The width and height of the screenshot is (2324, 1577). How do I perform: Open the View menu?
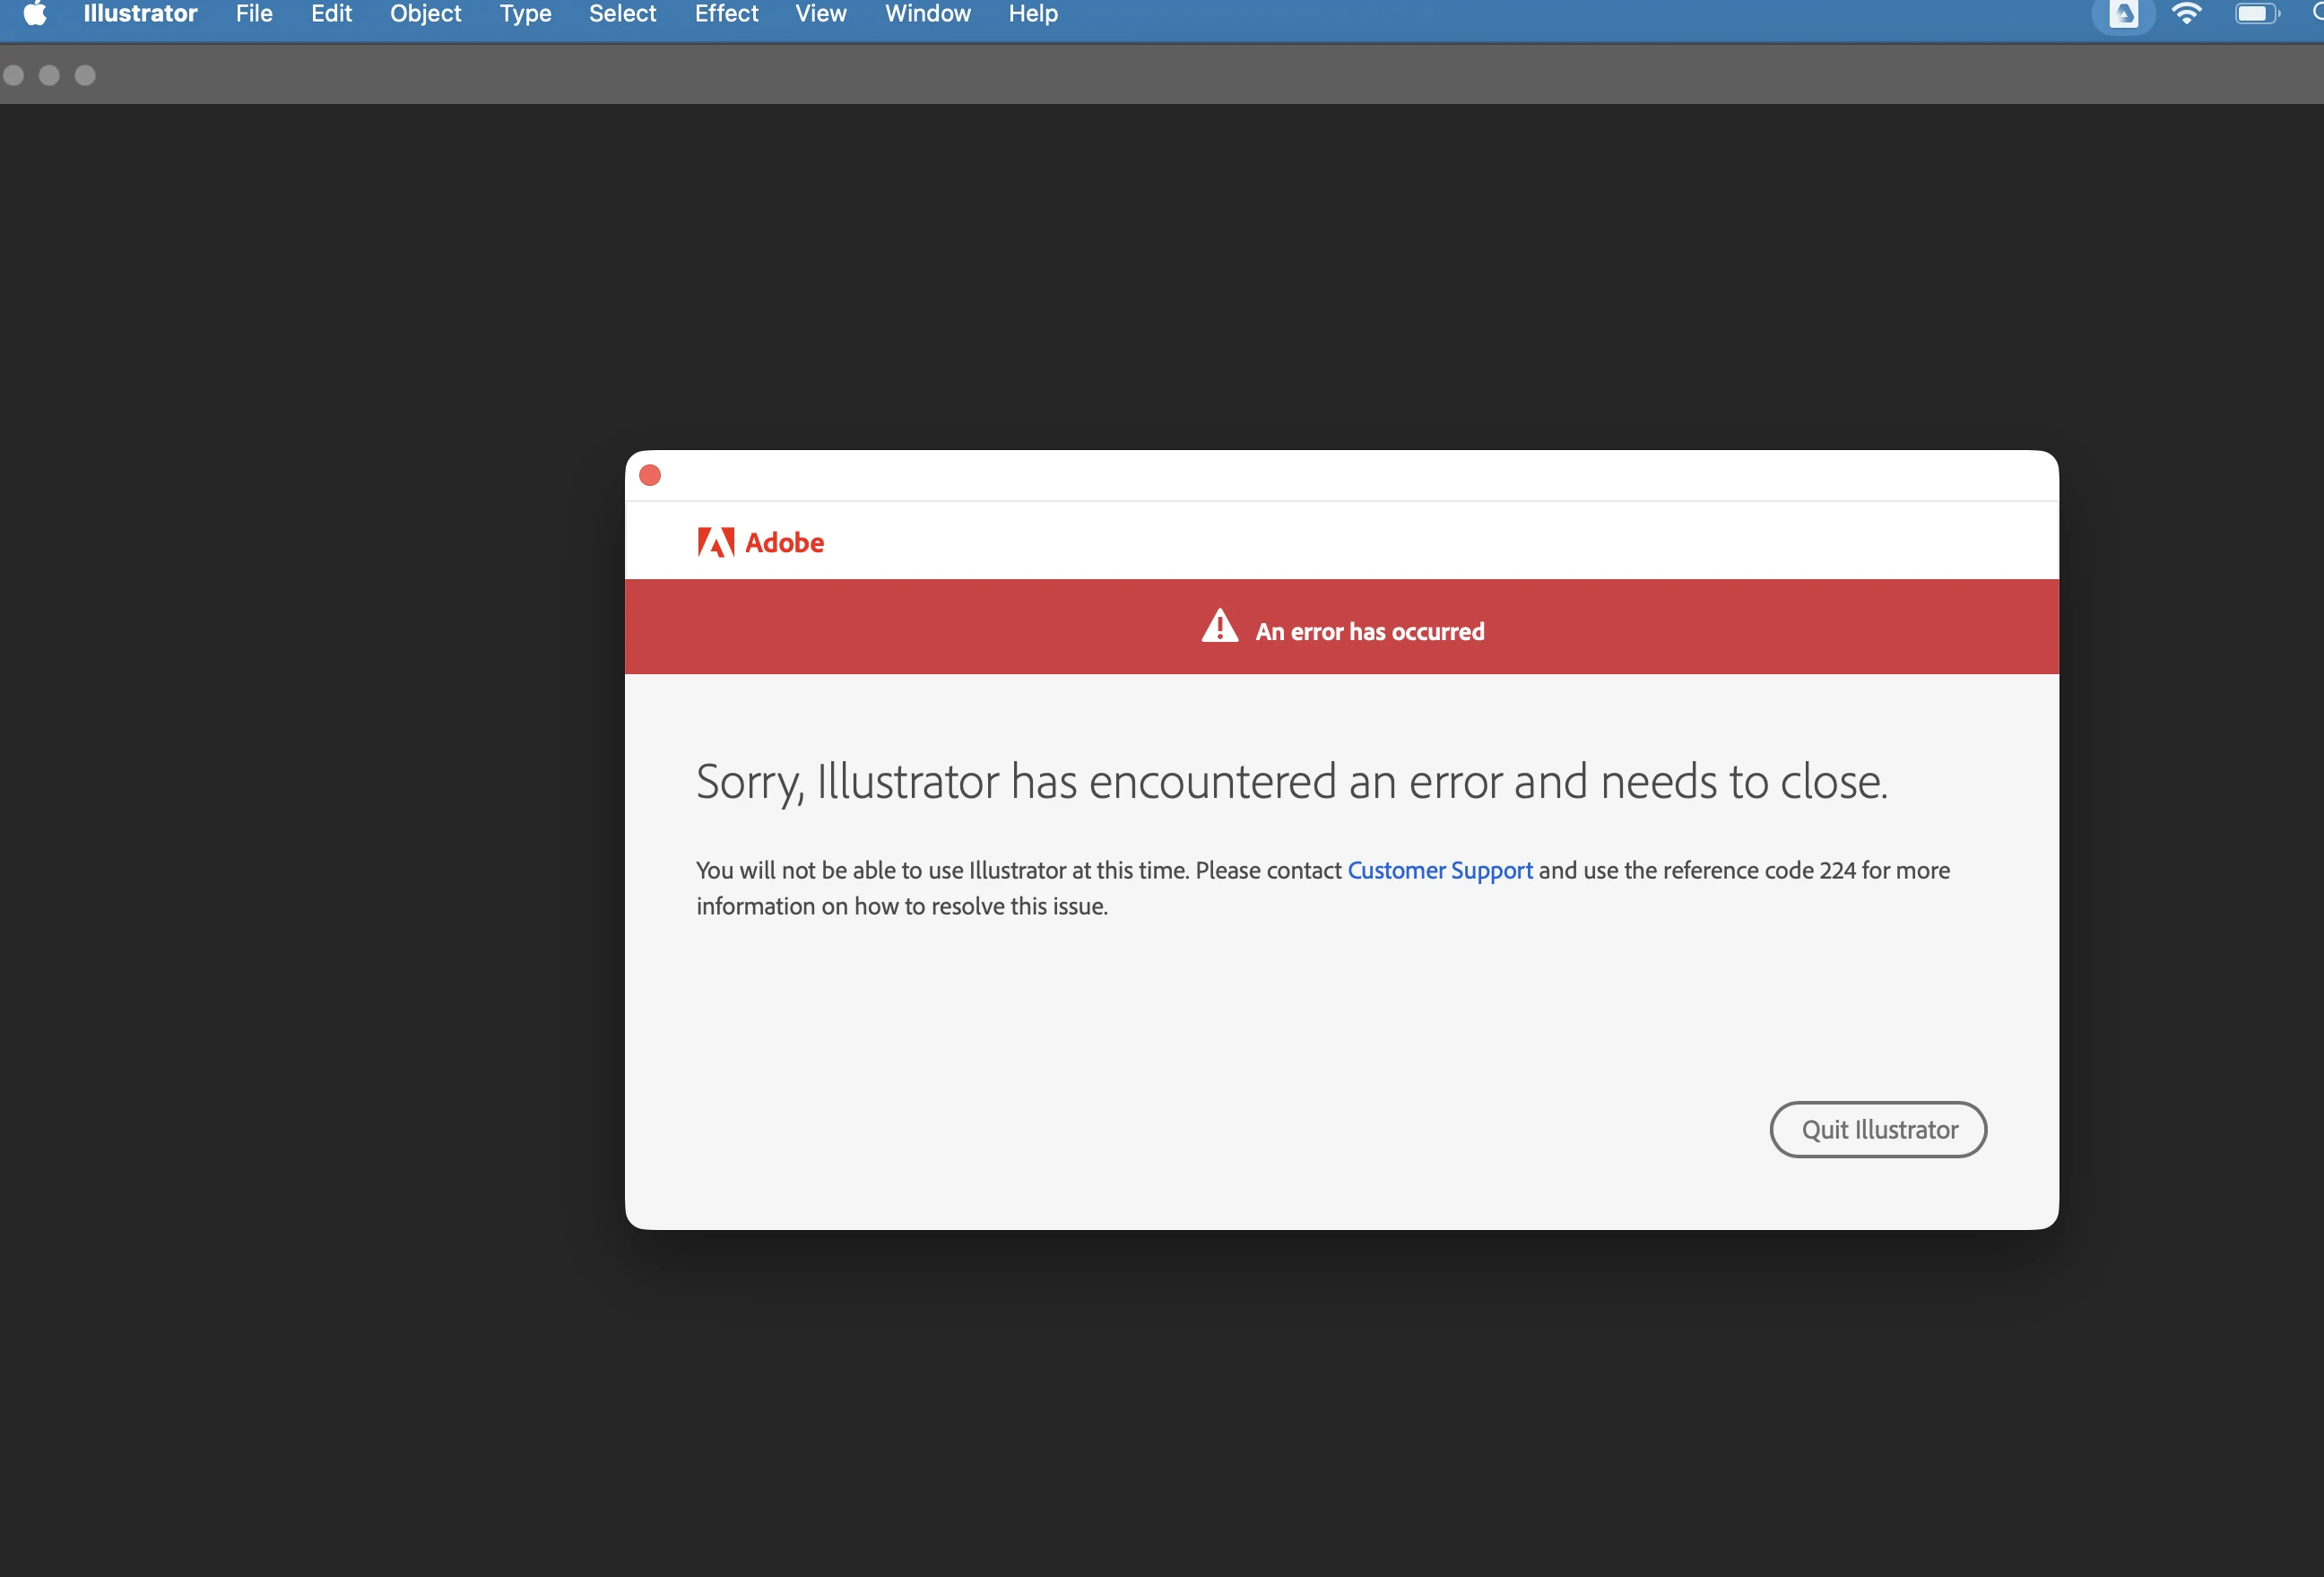pyautogui.click(x=821, y=14)
